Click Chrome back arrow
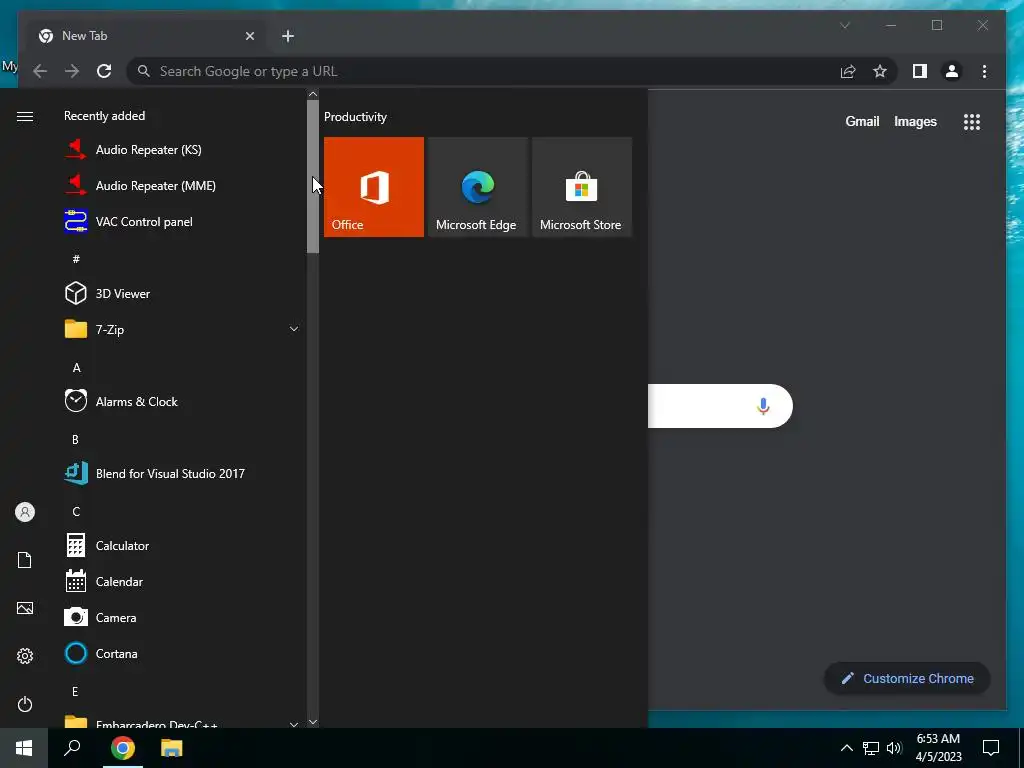 click(x=40, y=71)
